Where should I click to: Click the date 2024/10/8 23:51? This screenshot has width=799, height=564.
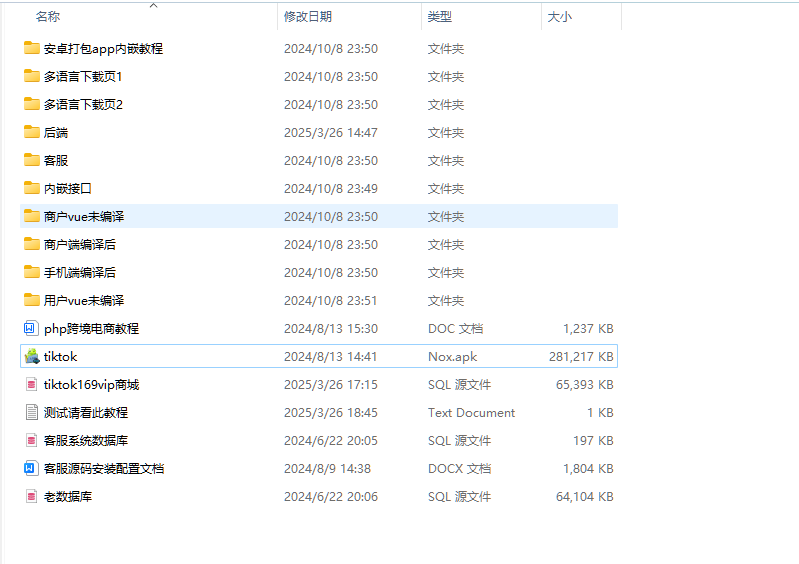[x=331, y=301]
